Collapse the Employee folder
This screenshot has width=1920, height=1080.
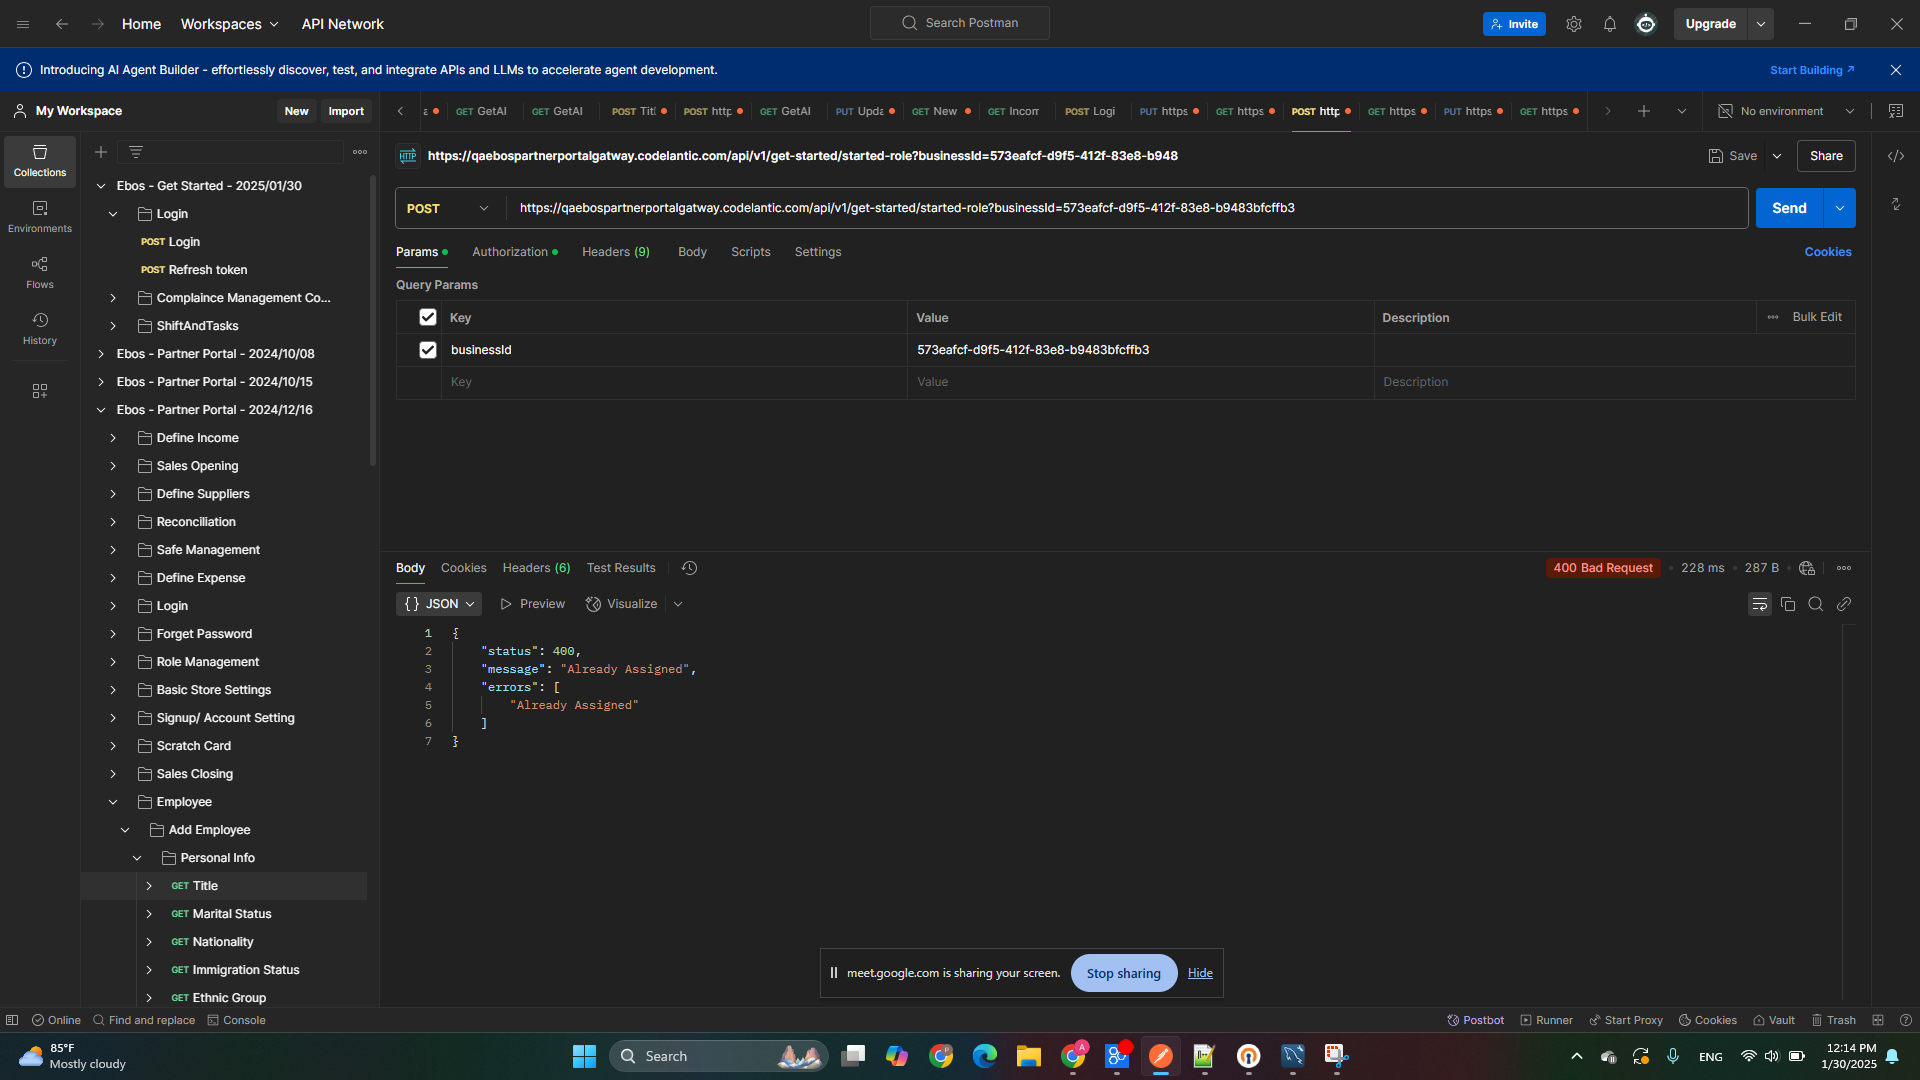(113, 802)
